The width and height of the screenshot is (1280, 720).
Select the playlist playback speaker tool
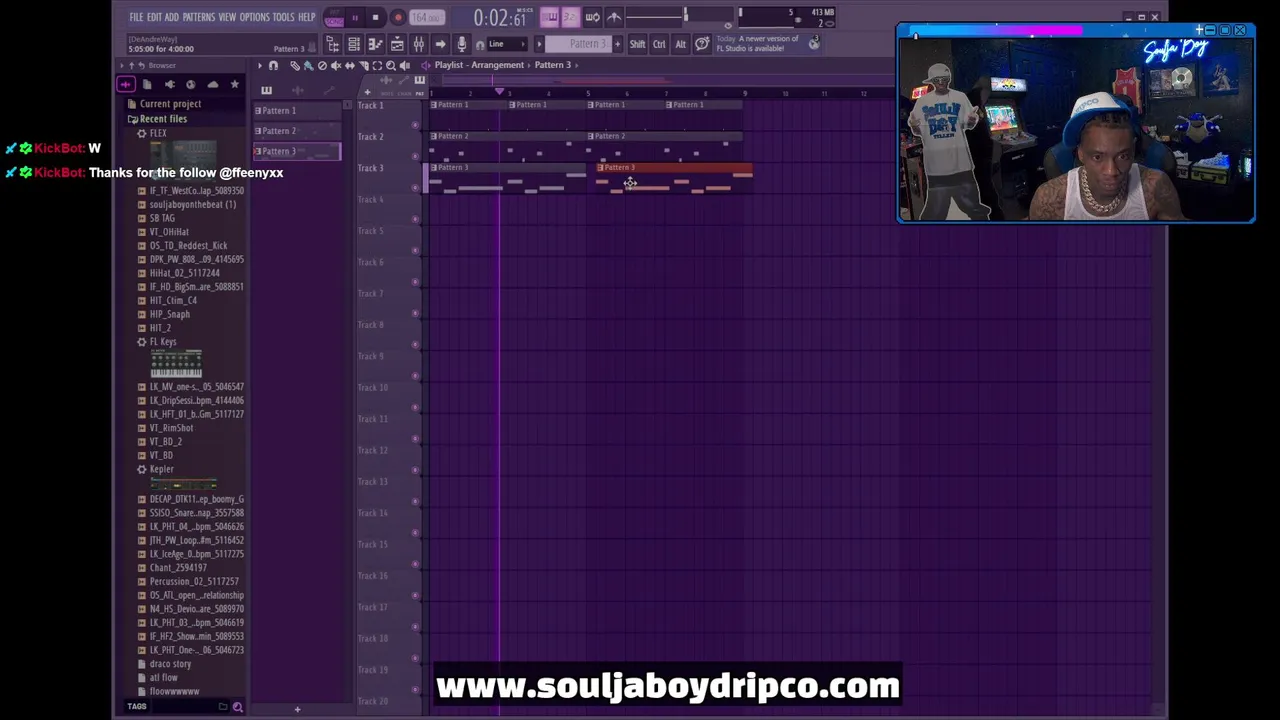(405, 65)
